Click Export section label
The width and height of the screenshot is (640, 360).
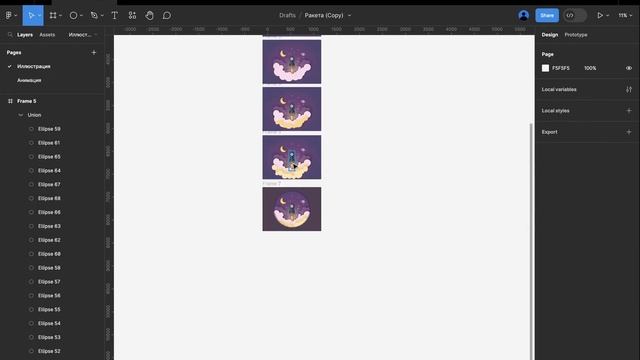[549, 132]
